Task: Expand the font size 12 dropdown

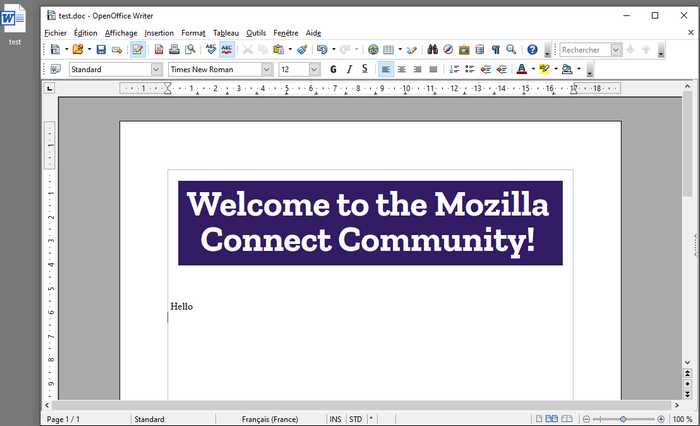Action: click(315, 70)
